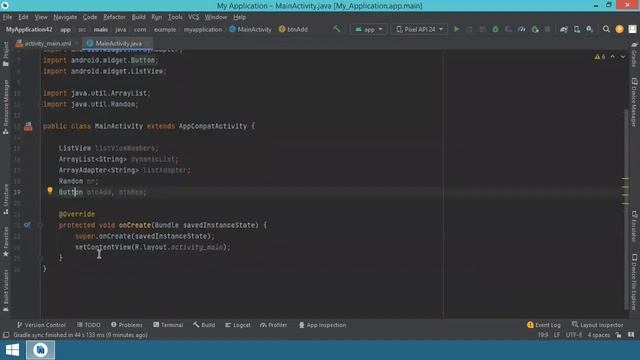Open the Refactor menu
This screenshot has width=640, height=360.
point(114,17)
